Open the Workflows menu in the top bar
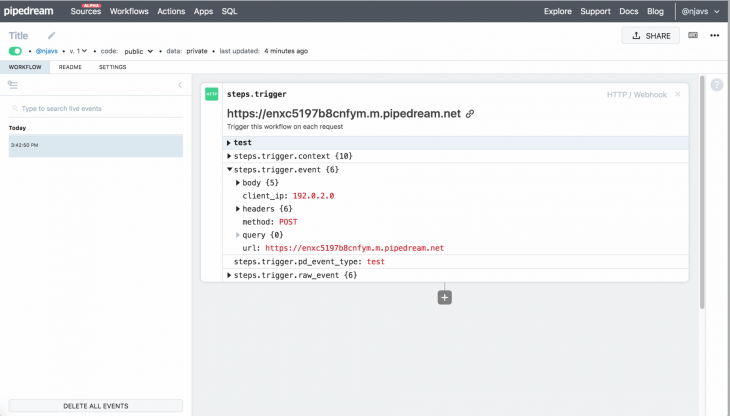The width and height of the screenshot is (730, 416). click(x=128, y=11)
